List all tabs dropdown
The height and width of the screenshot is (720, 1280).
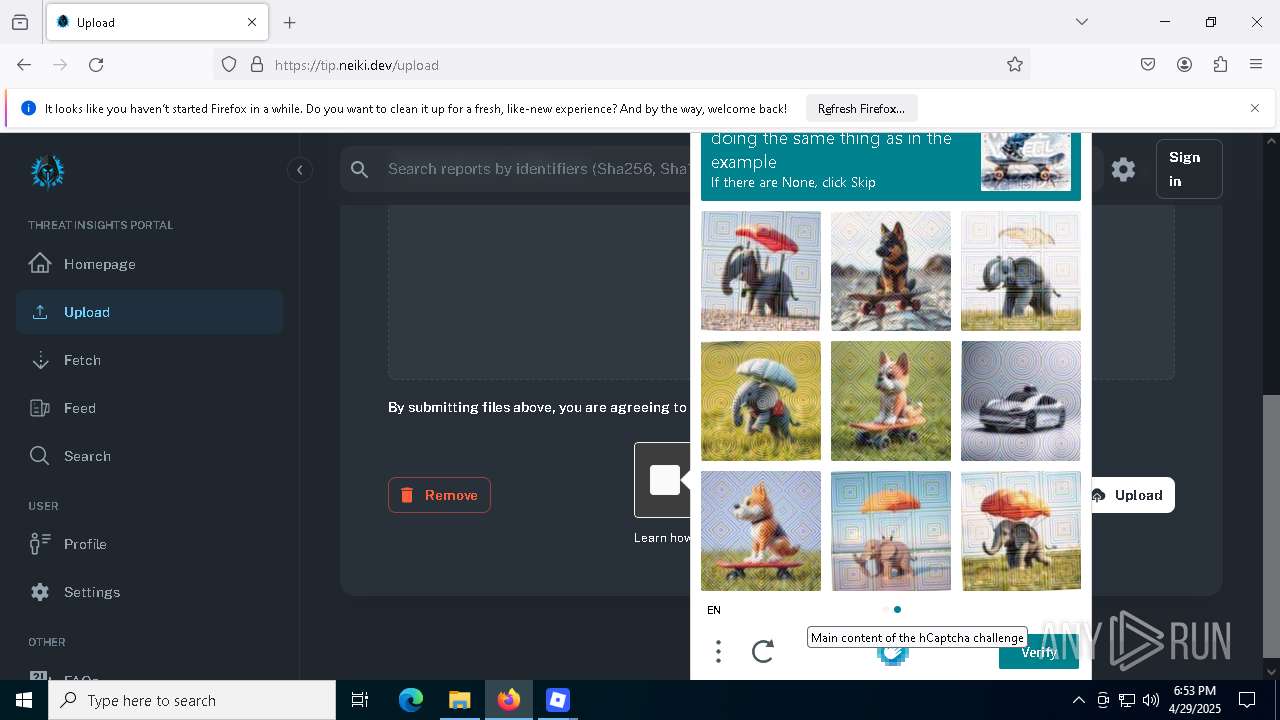[1081, 22]
